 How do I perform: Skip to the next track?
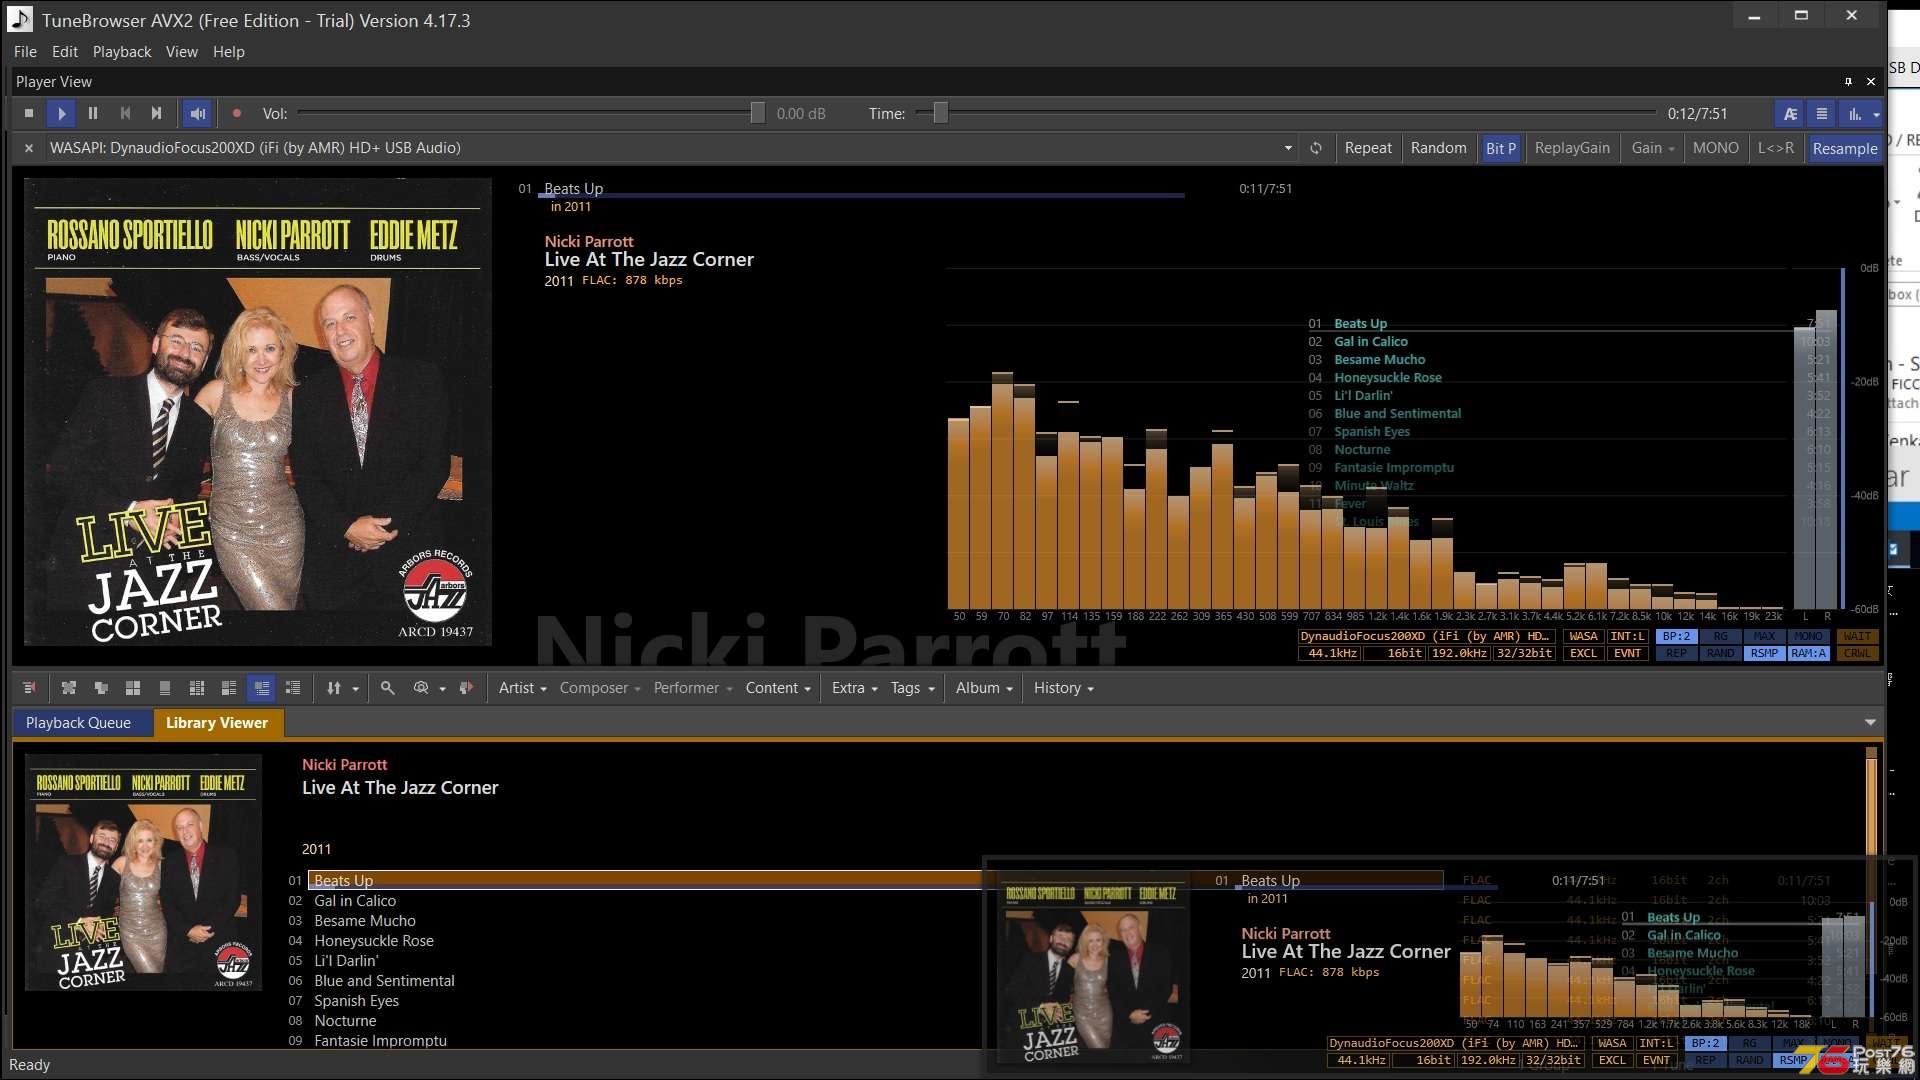(x=157, y=114)
